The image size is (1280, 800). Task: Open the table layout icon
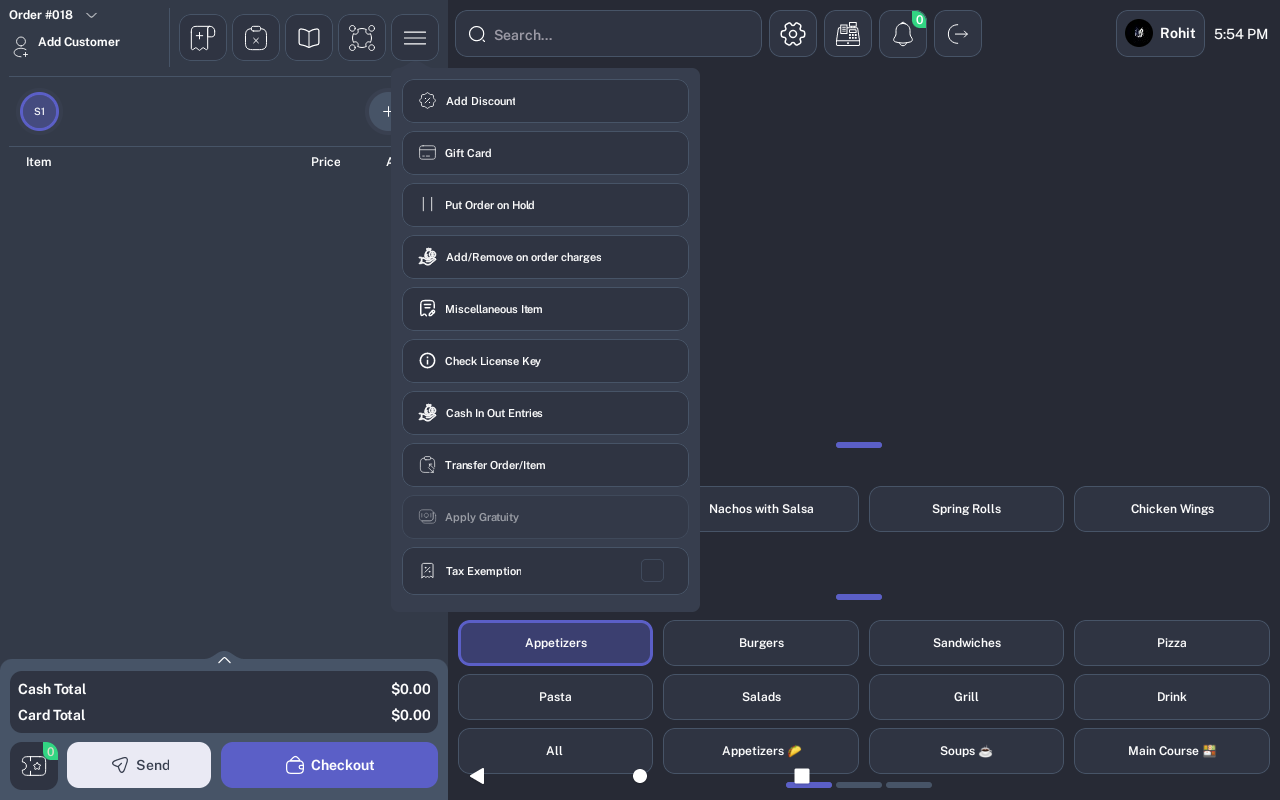(362, 38)
